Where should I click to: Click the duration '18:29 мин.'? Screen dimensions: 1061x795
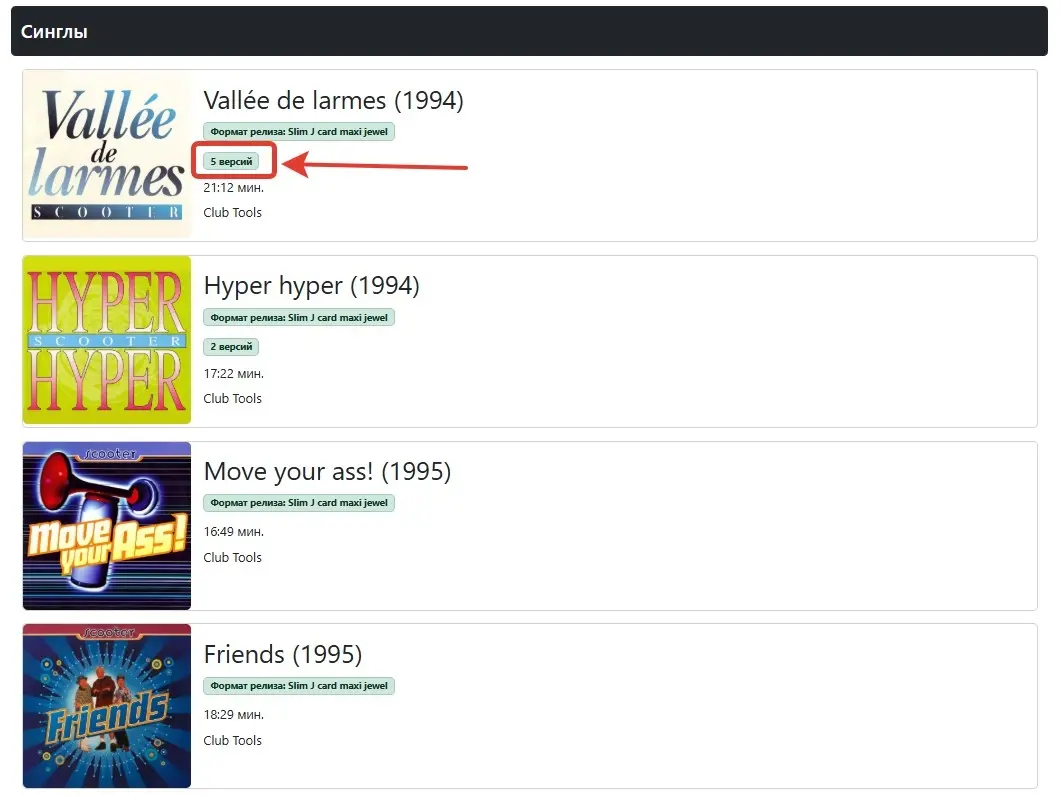233,714
